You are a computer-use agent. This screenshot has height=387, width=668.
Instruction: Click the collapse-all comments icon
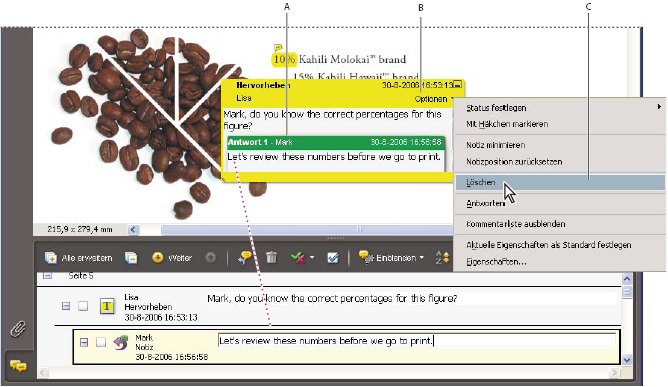pos(131,257)
